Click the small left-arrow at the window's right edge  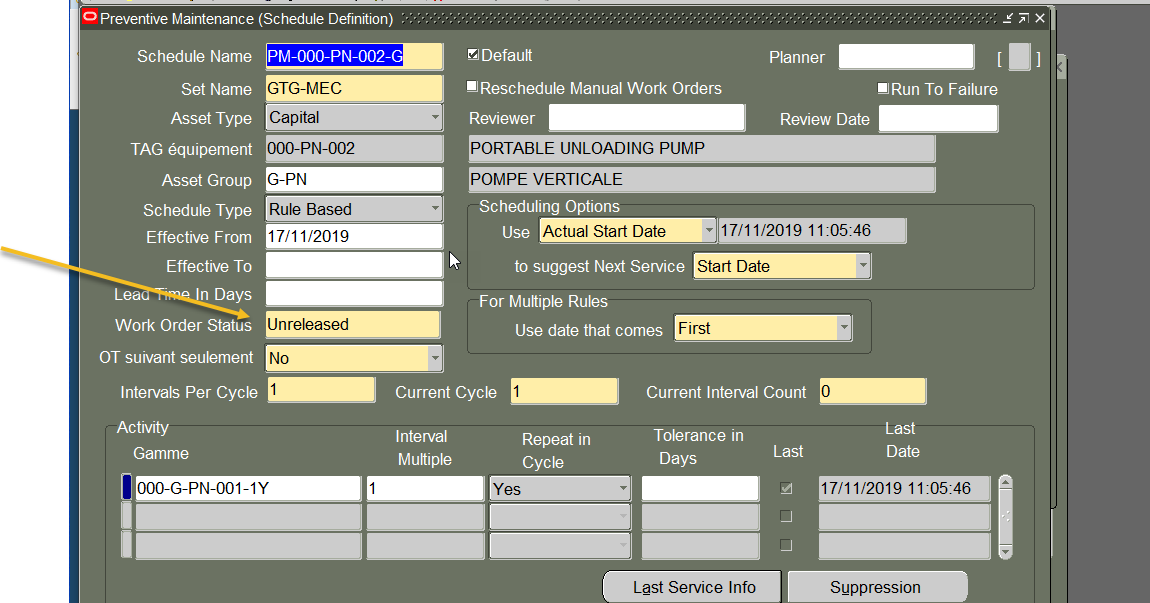(1060, 67)
